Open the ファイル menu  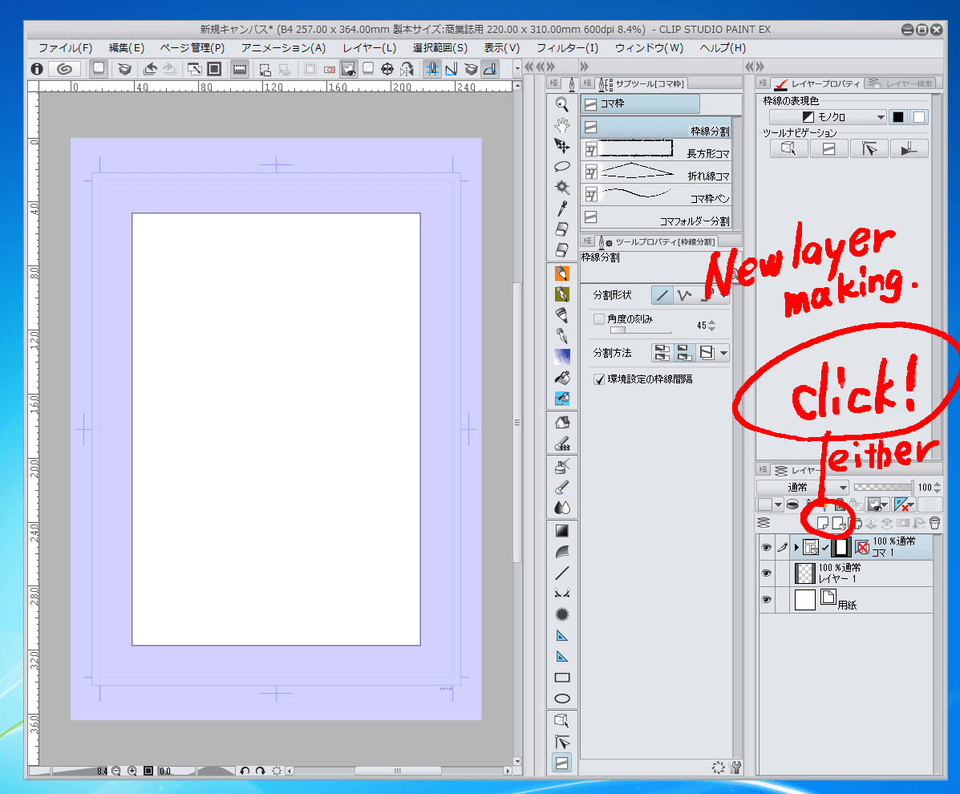[62, 46]
